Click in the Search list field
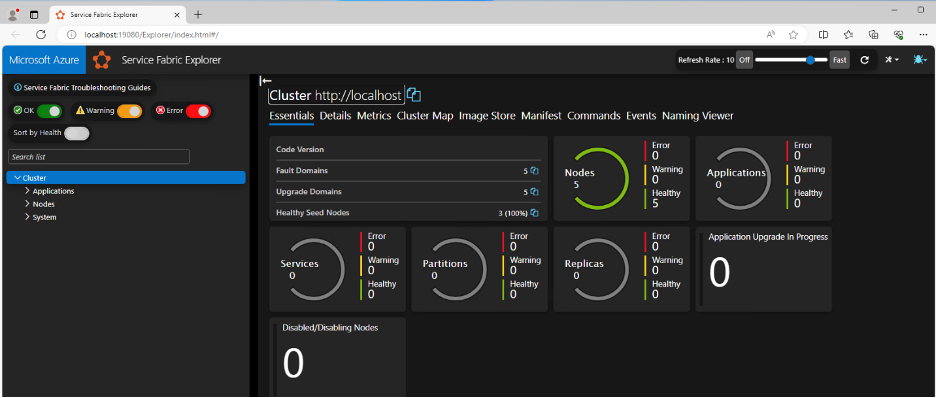This screenshot has height=398, width=936. (99, 157)
